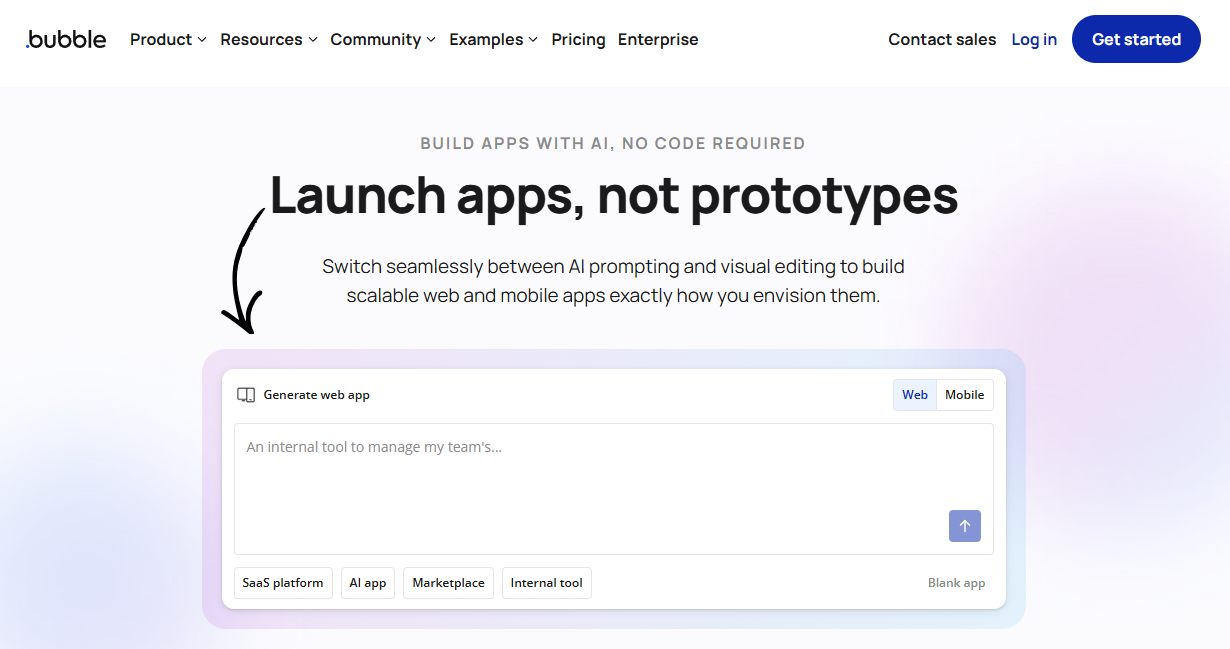Open the Community dropdown menu

pos(382,39)
